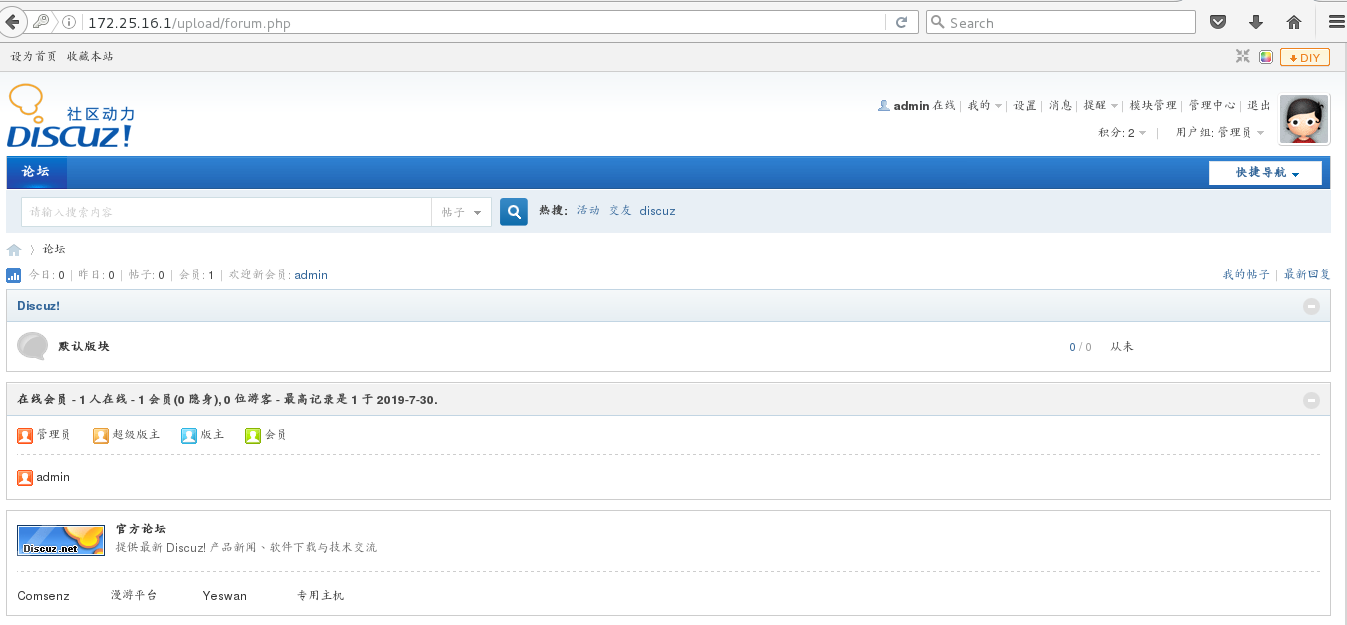Click the 论坛 breadcrumb text
The height and width of the screenshot is (625, 1347).
[x=54, y=249]
